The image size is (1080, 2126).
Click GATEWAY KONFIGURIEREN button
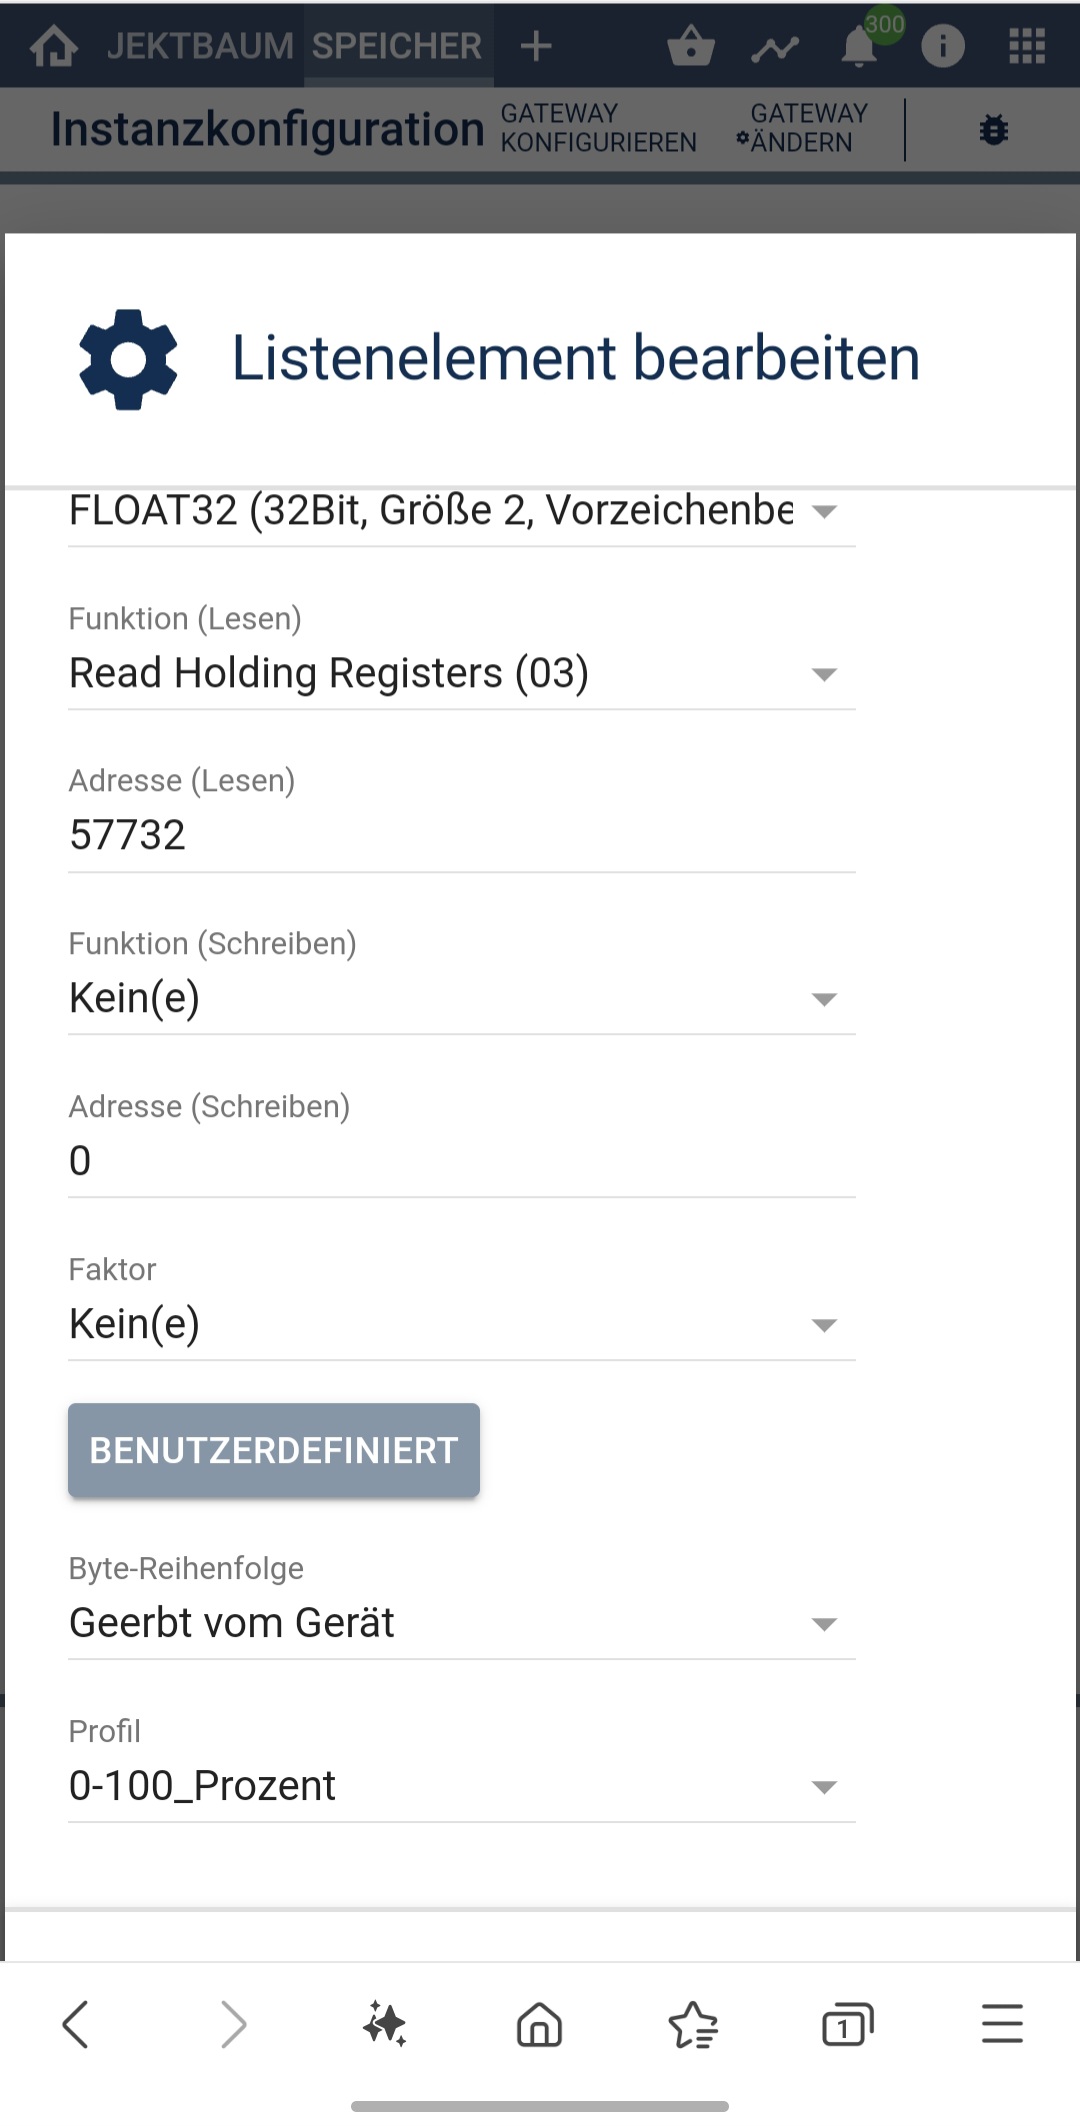pos(598,128)
